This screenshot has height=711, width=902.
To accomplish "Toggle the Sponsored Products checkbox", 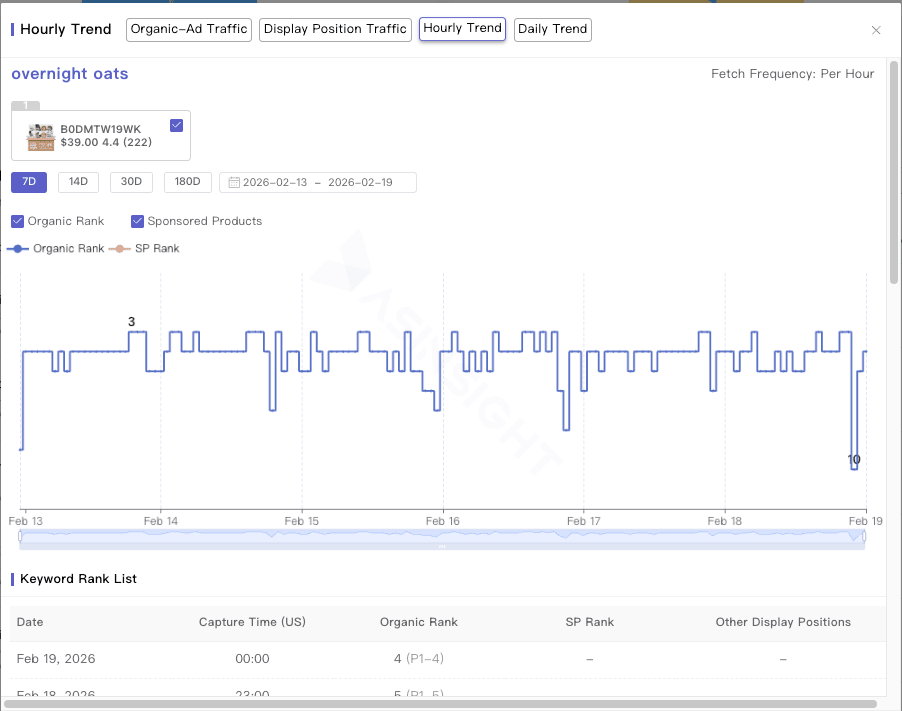I will (137, 221).
